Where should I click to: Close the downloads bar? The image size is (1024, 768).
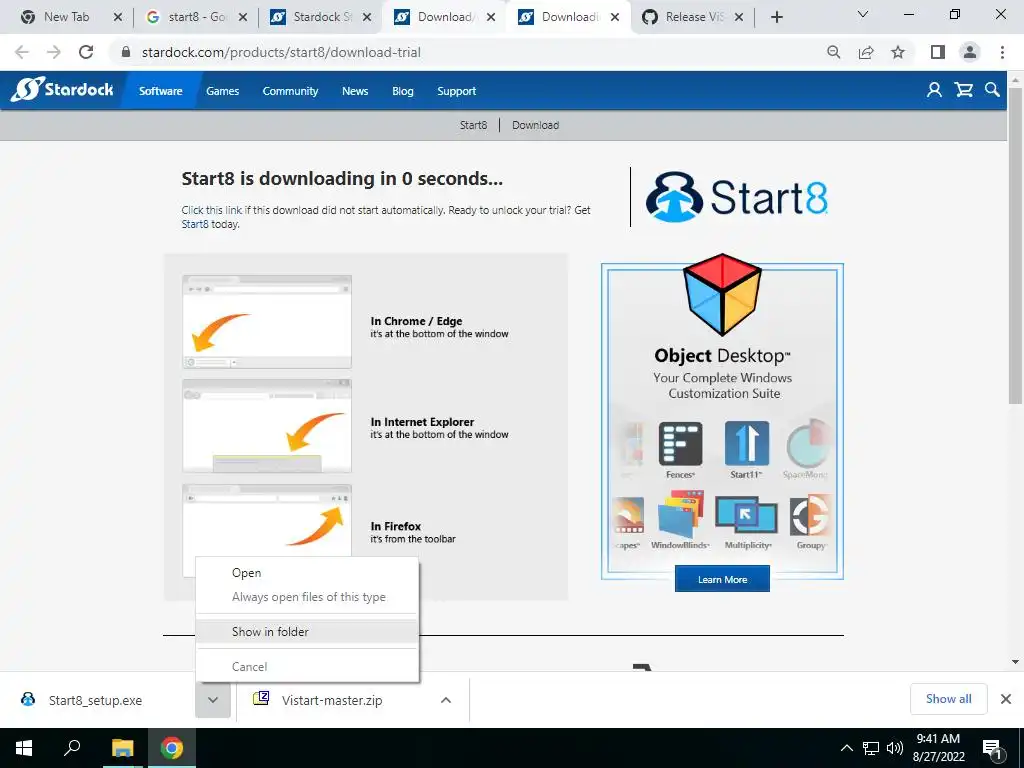point(1006,699)
